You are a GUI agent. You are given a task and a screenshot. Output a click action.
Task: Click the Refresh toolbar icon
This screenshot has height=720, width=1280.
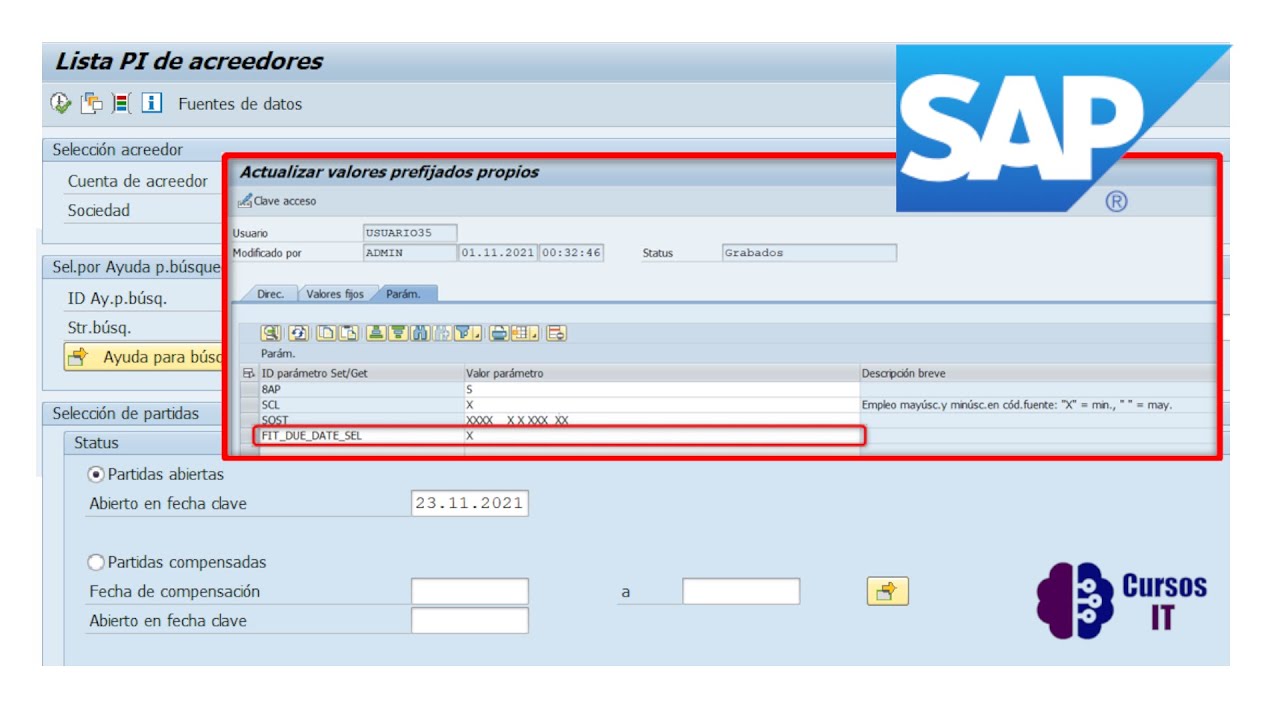coord(298,333)
